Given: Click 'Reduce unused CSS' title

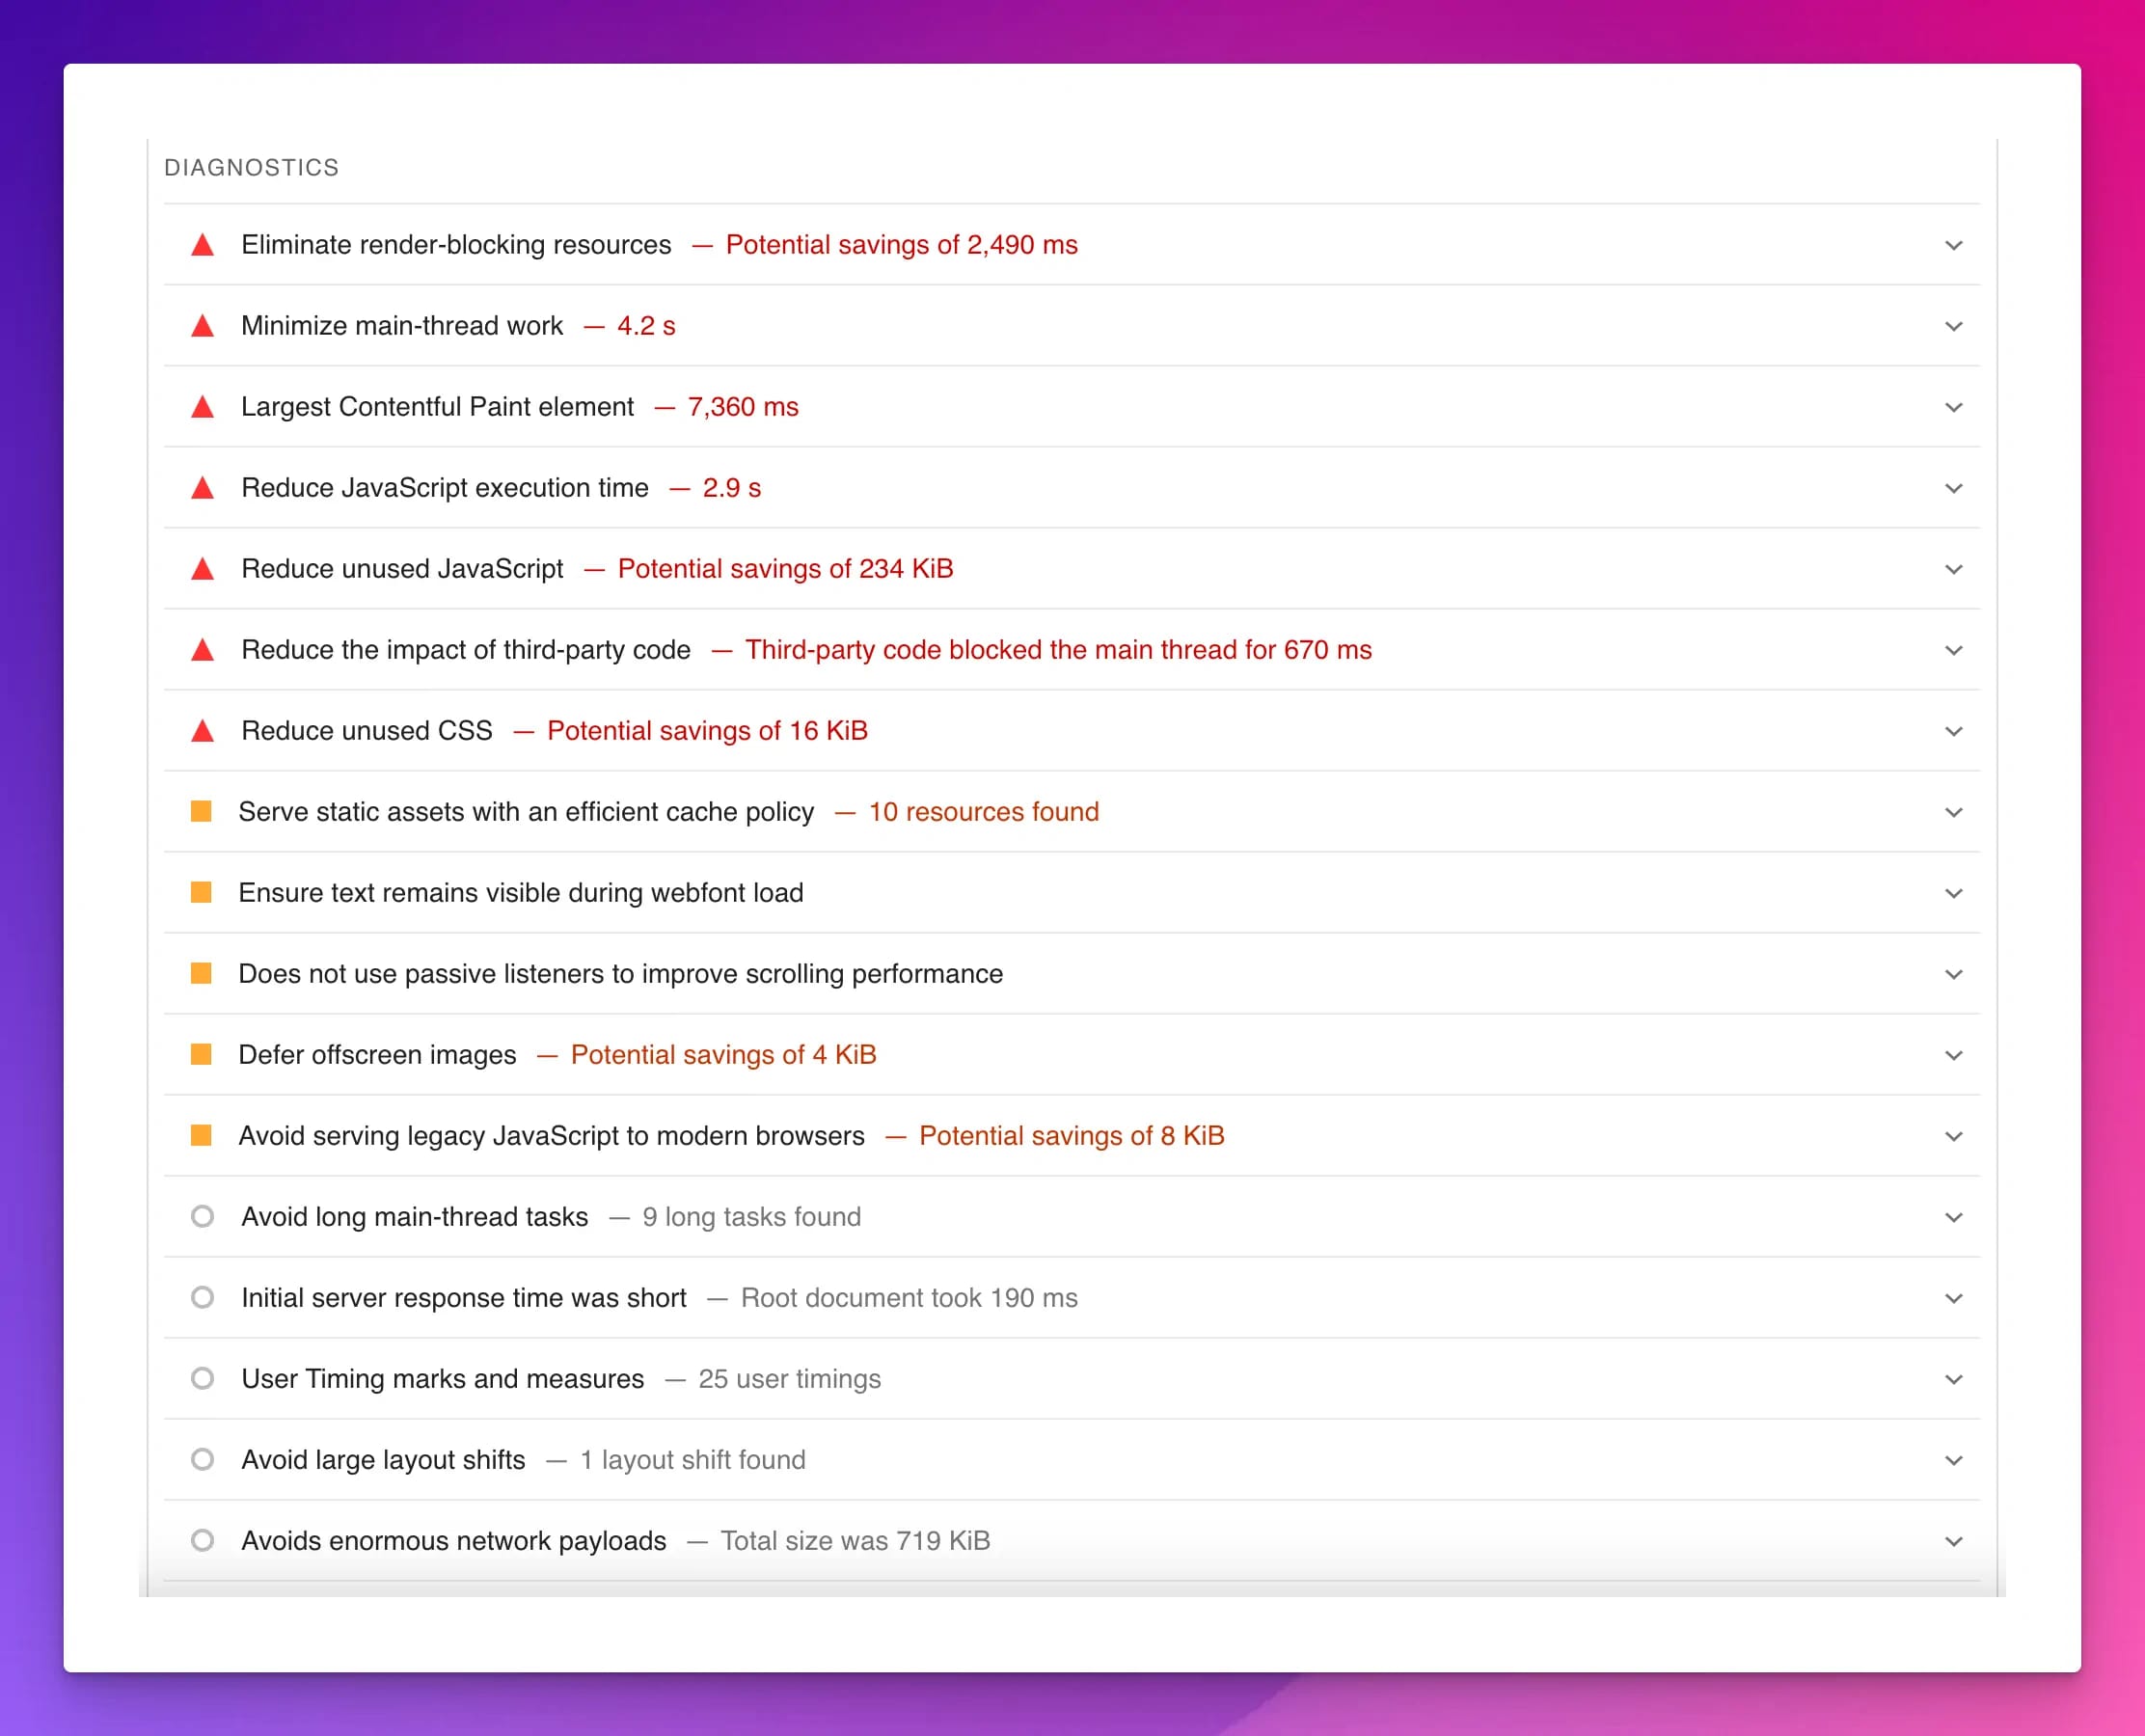Looking at the screenshot, I should pos(367,731).
